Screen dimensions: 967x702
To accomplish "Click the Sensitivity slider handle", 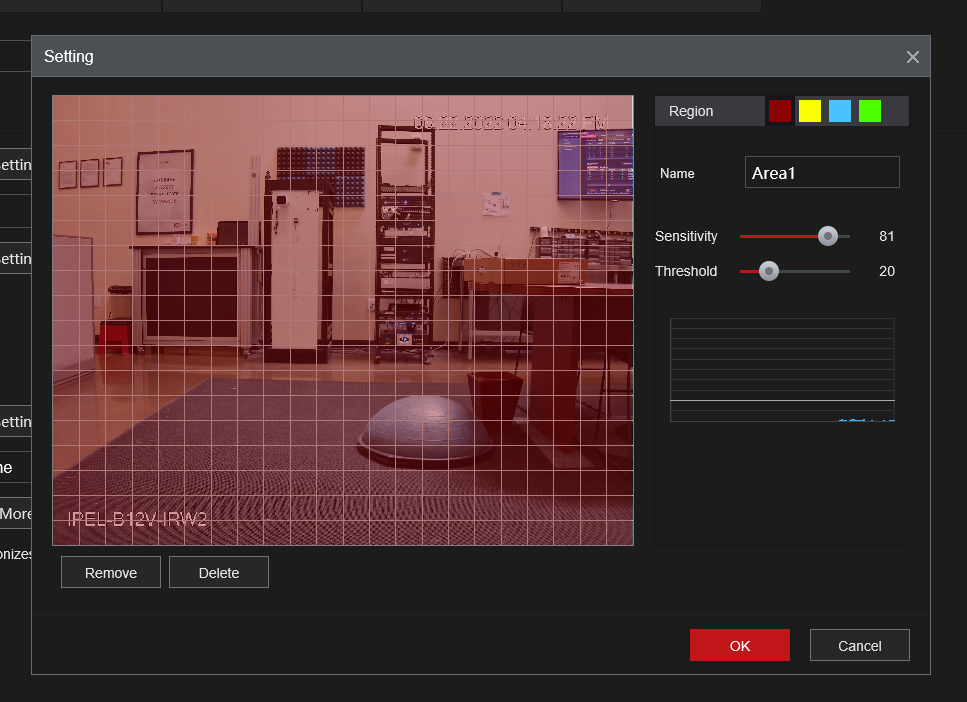I will pyautogui.click(x=827, y=236).
